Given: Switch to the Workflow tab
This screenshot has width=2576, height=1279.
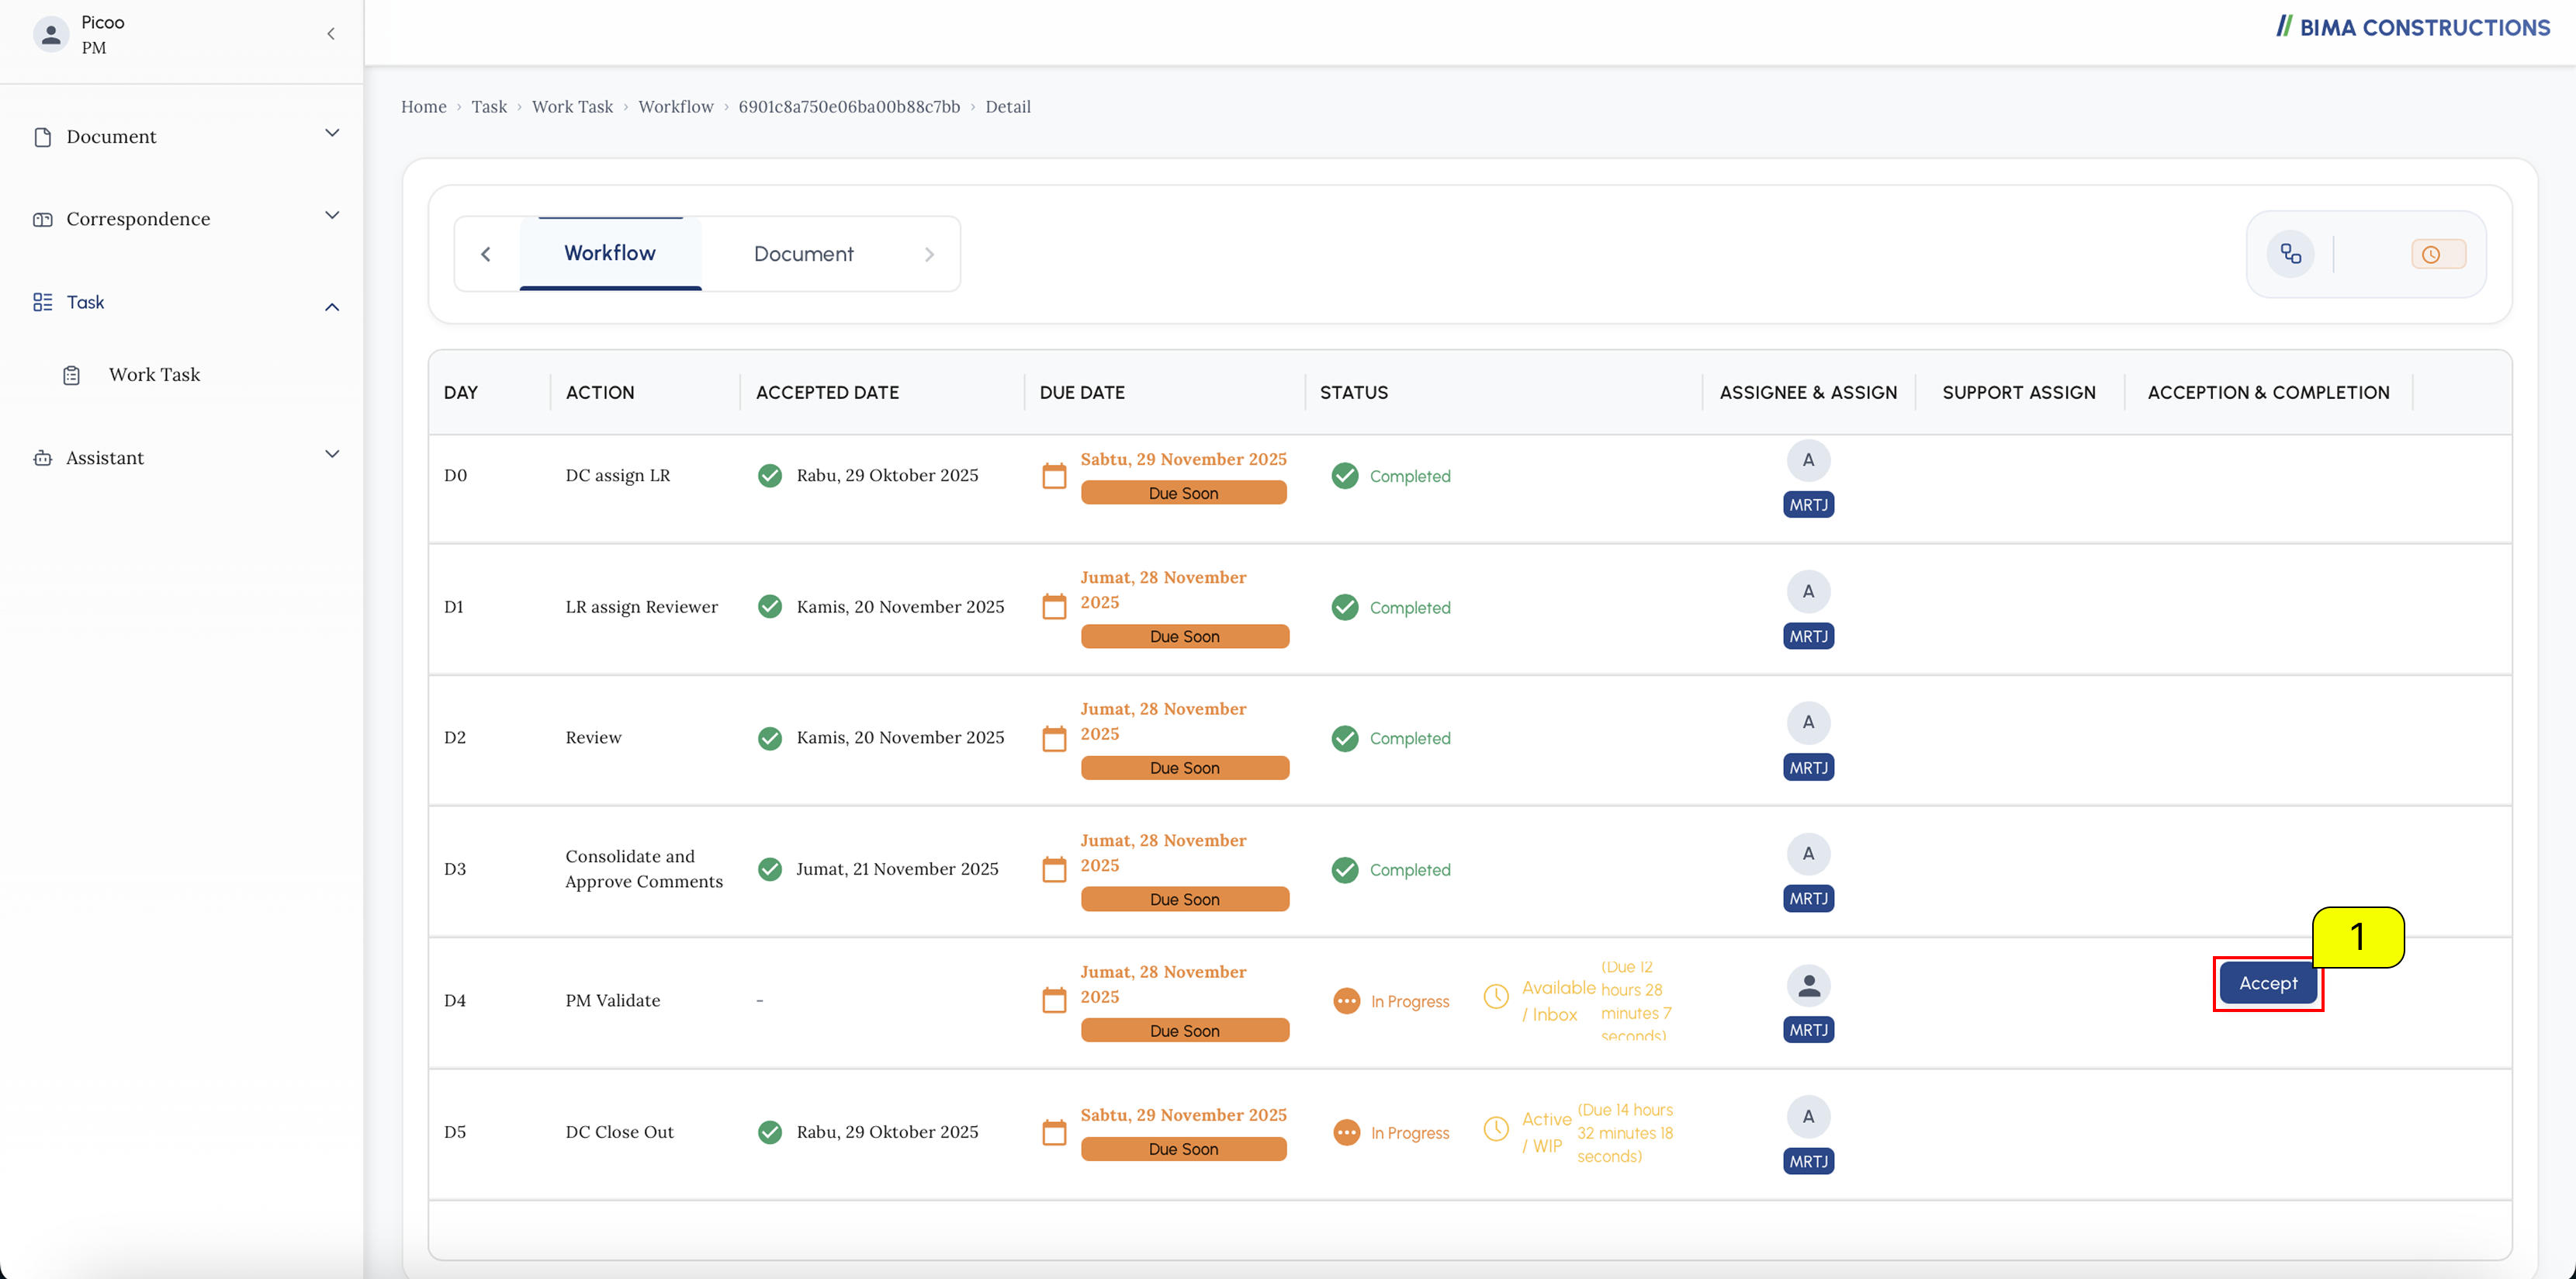Looking at the screenshot, I should click(610, 254).
